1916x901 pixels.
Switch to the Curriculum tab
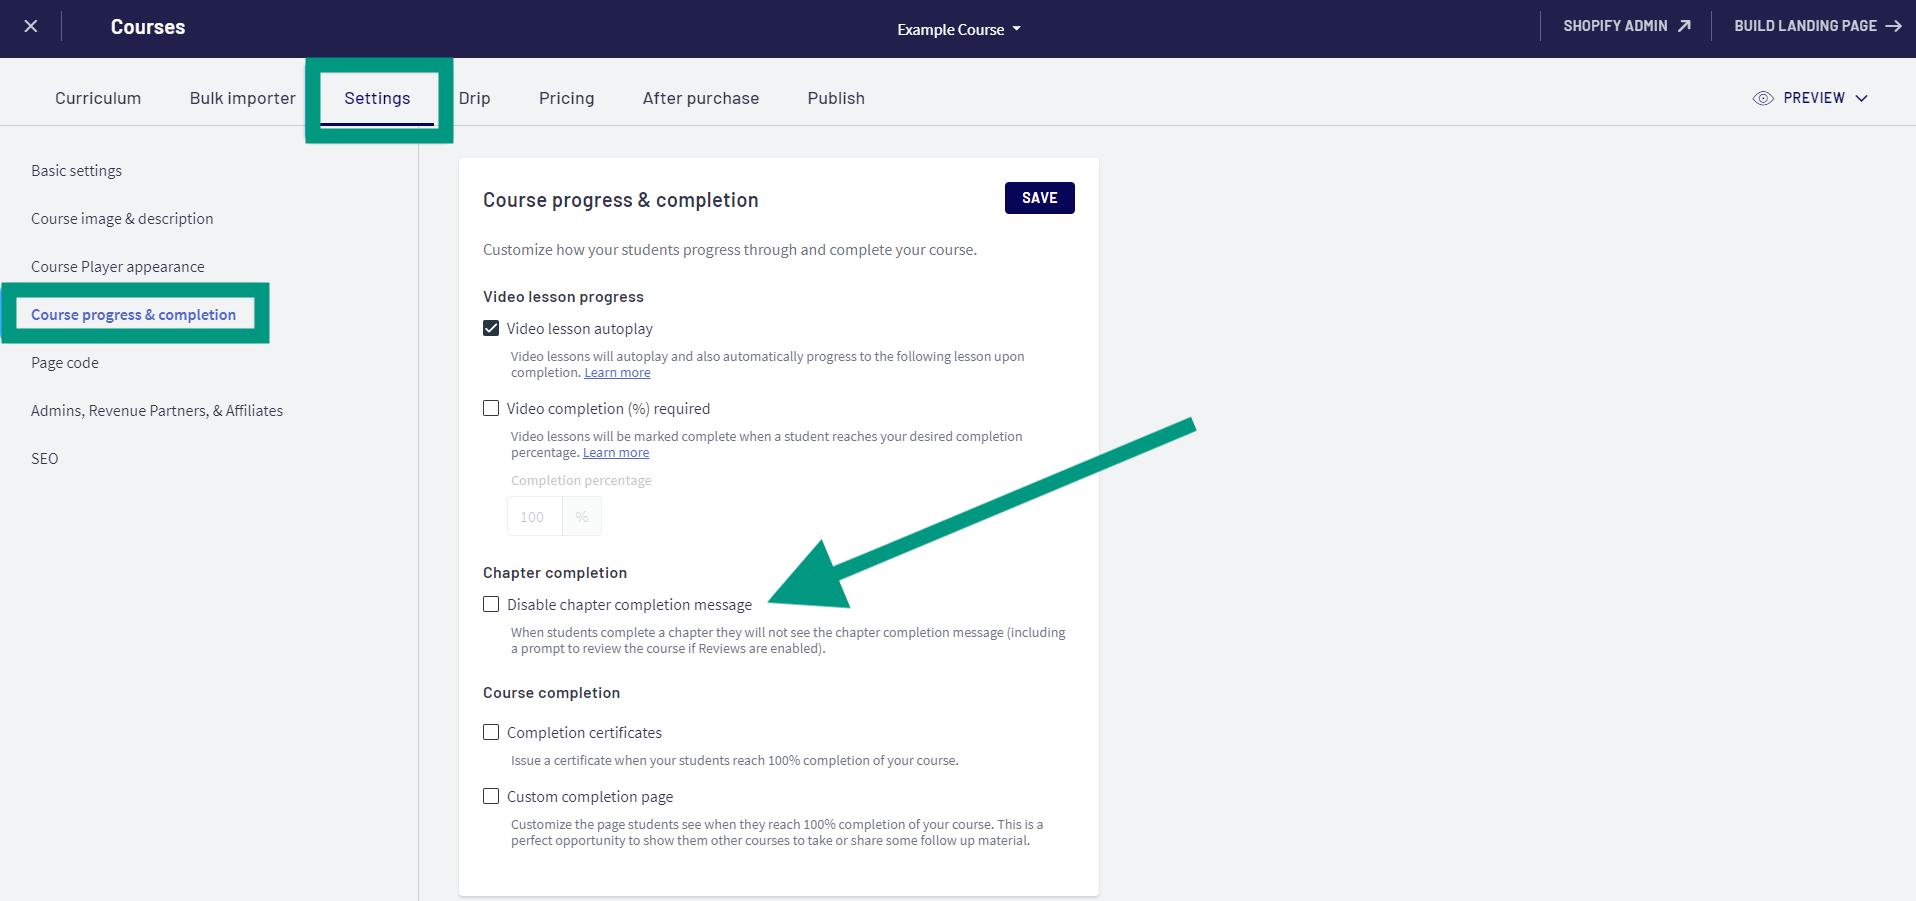[x=98, y=98]
